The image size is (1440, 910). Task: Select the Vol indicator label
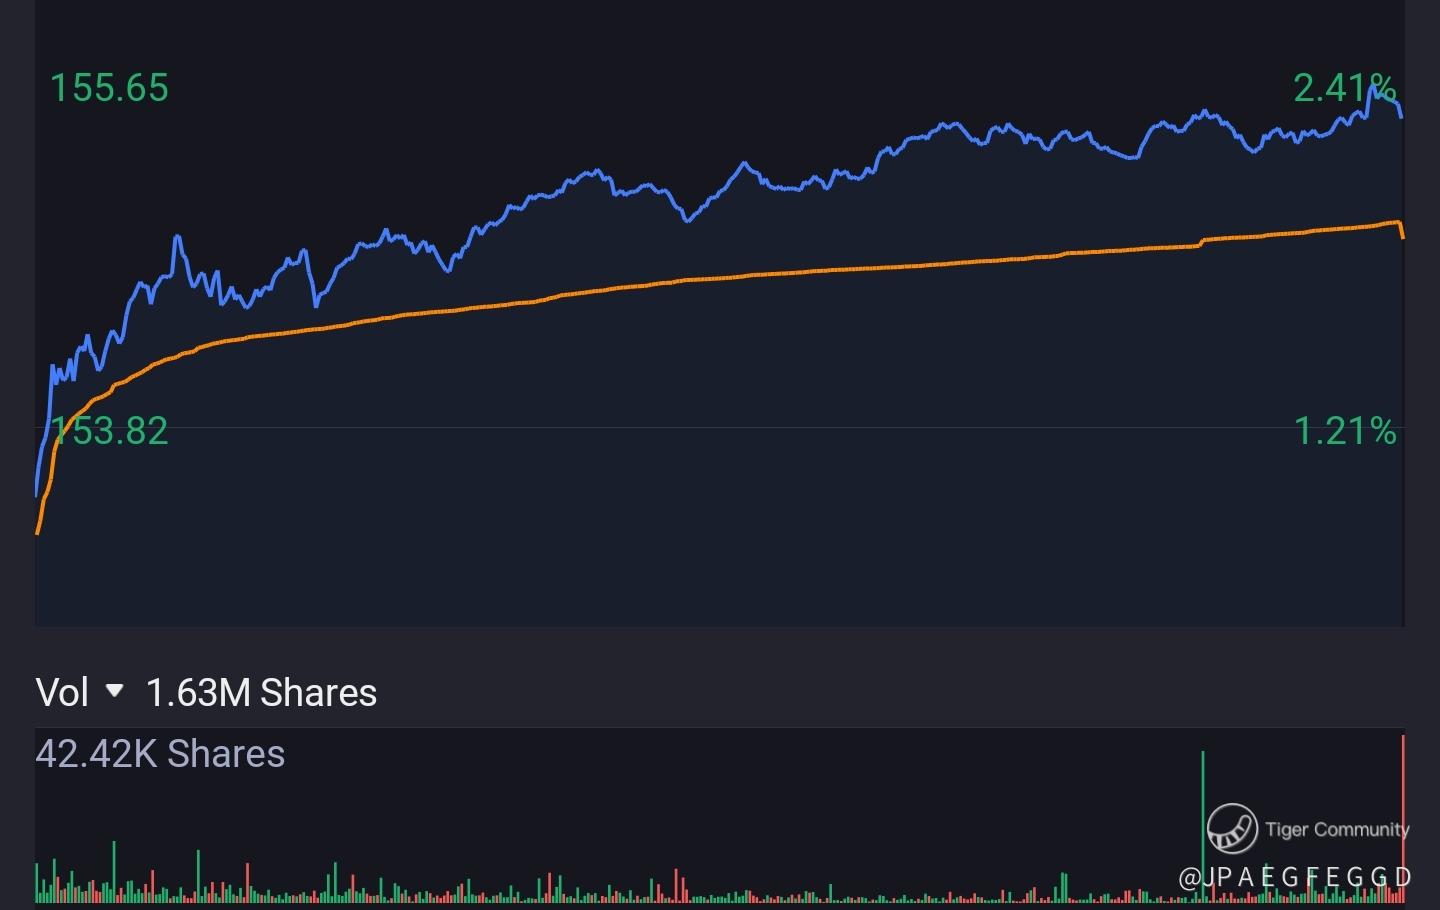point(62,692)
